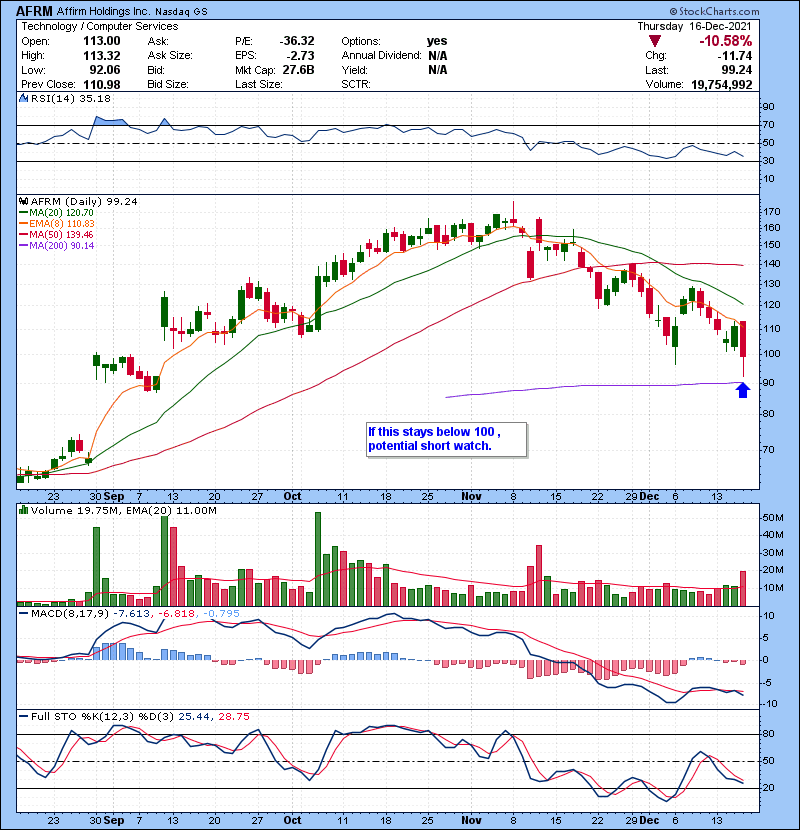Click the short watch annotation text box
The width and height of the screenshot is (800, 830).
[446, 439]
